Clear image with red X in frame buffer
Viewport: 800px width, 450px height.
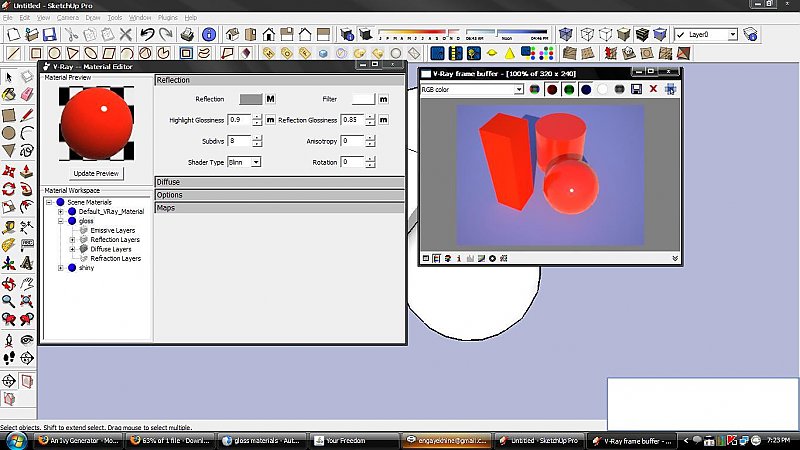653,89
